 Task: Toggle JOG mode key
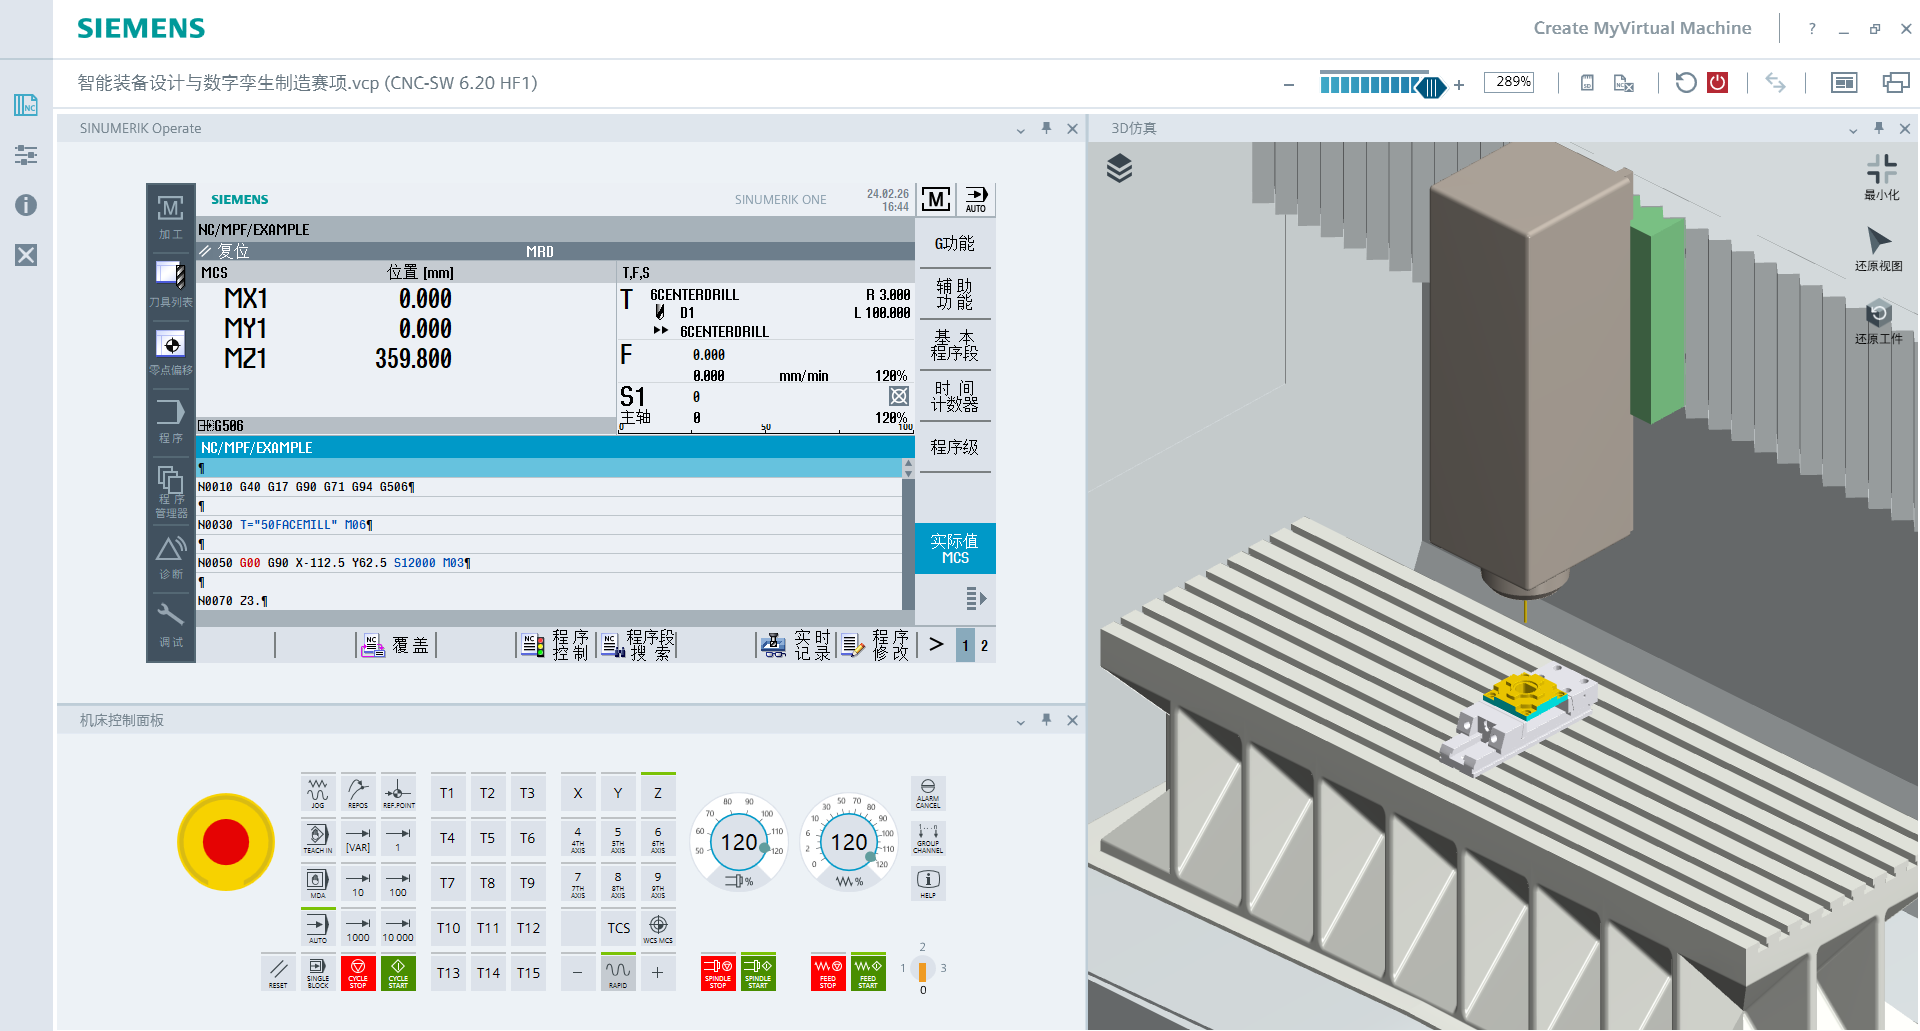click(318, 793)
